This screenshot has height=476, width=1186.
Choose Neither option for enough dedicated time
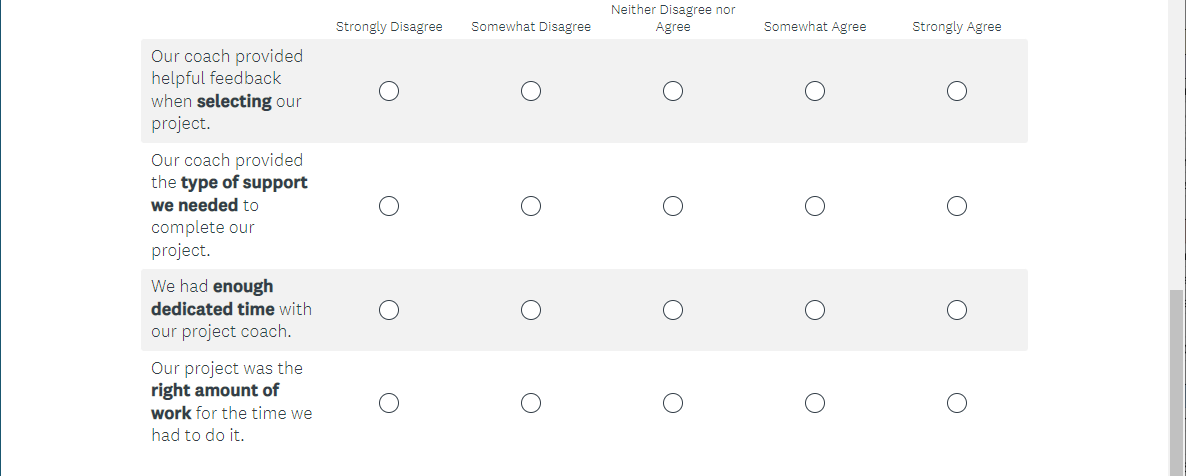673,310
